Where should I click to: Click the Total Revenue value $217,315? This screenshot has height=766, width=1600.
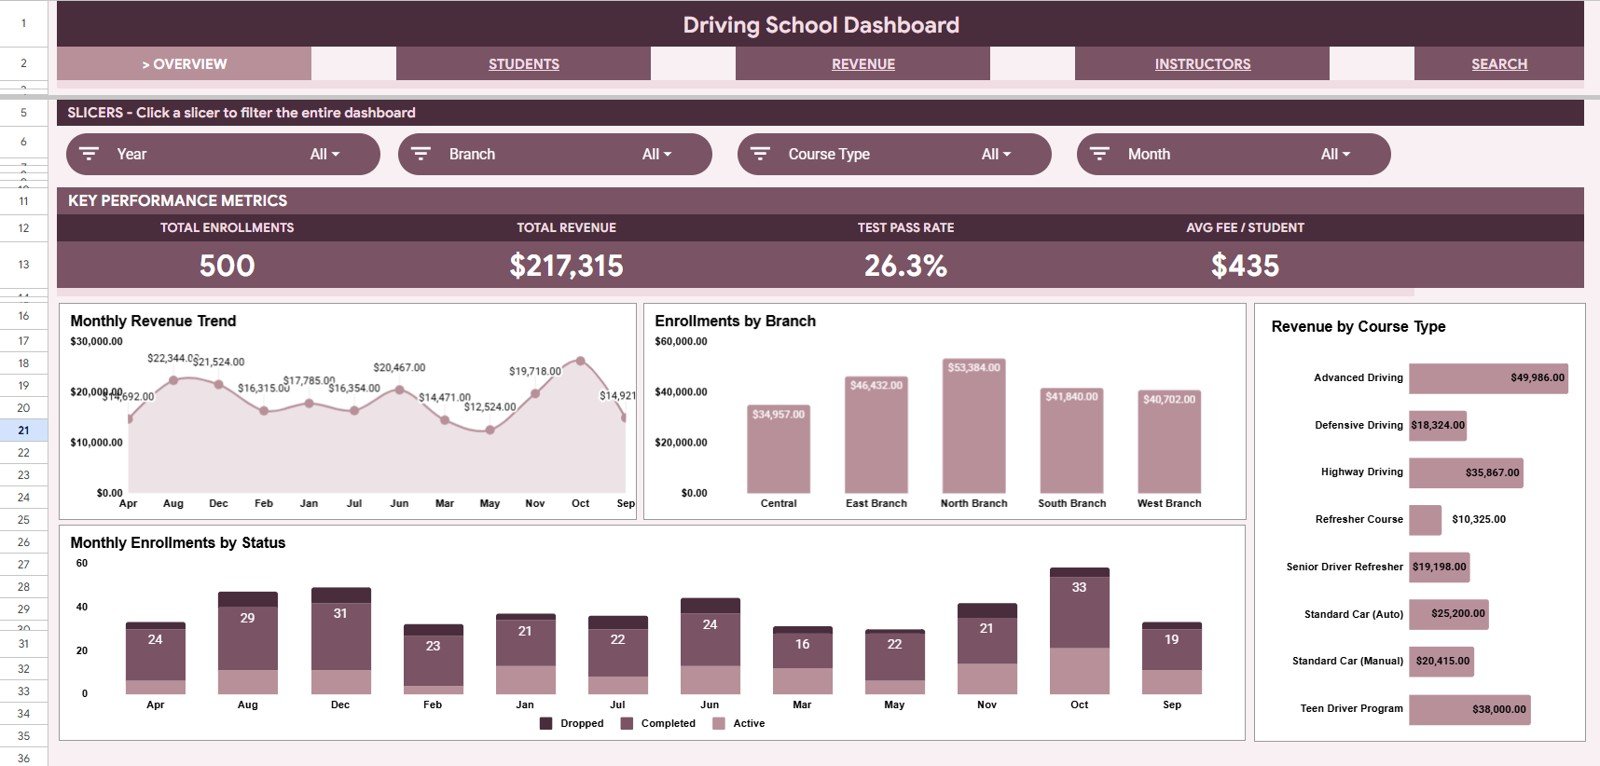(x=566, y=266)
